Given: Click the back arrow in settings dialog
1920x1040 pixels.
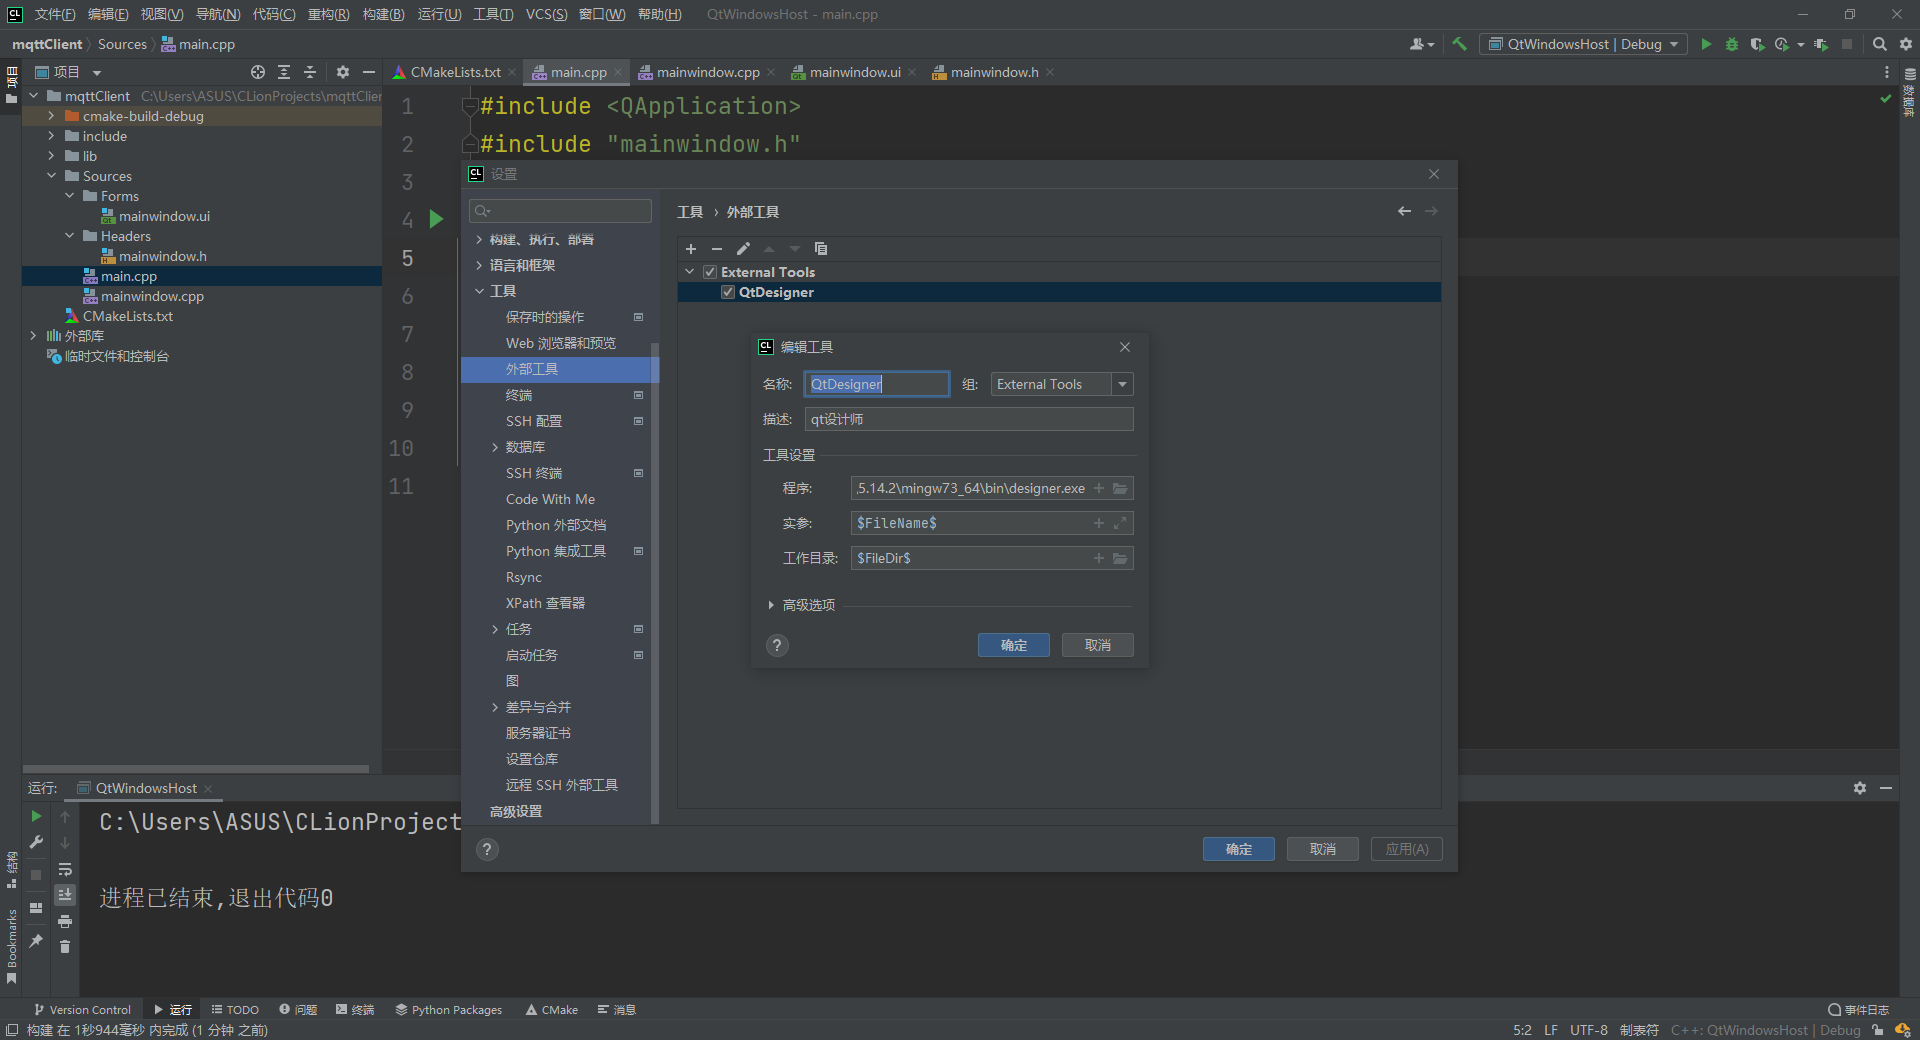Looking at the screenshot, I should 1404,211.
